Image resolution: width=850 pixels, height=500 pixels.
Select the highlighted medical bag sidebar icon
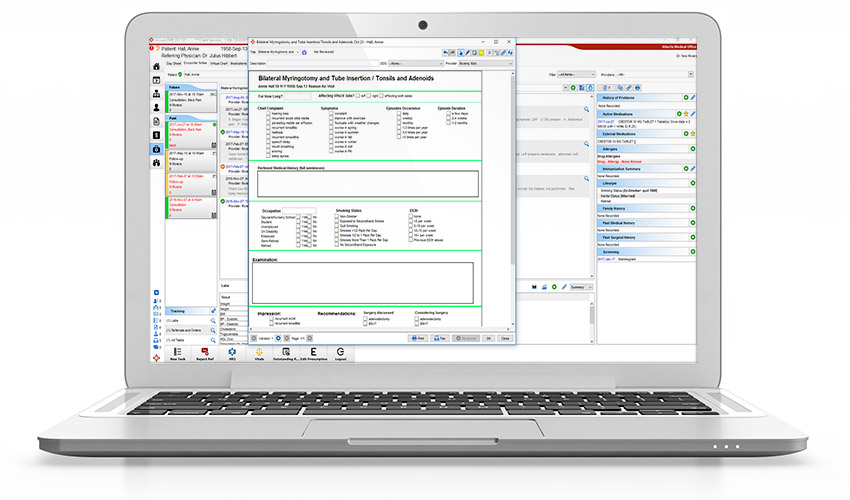(157, 149)
